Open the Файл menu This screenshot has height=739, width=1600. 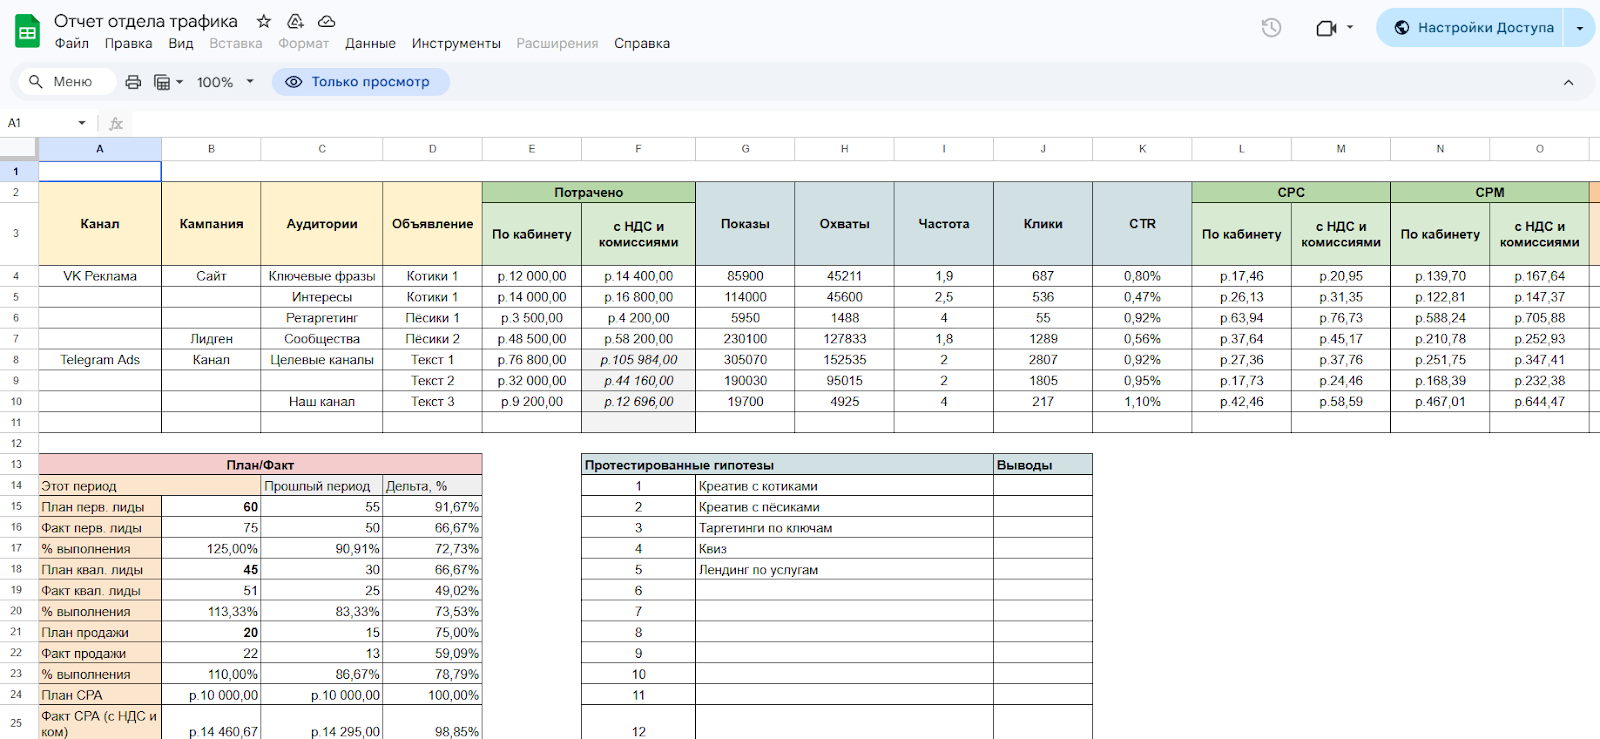[x=72, y=44]
